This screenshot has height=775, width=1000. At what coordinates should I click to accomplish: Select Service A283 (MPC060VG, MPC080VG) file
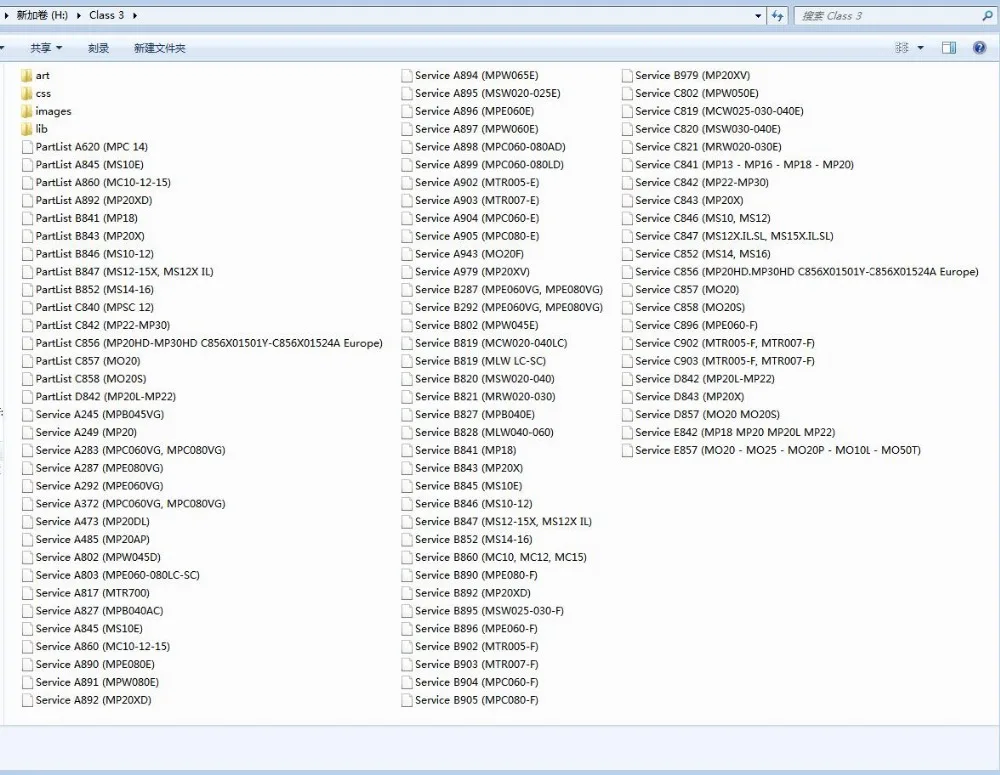point(131,450)
